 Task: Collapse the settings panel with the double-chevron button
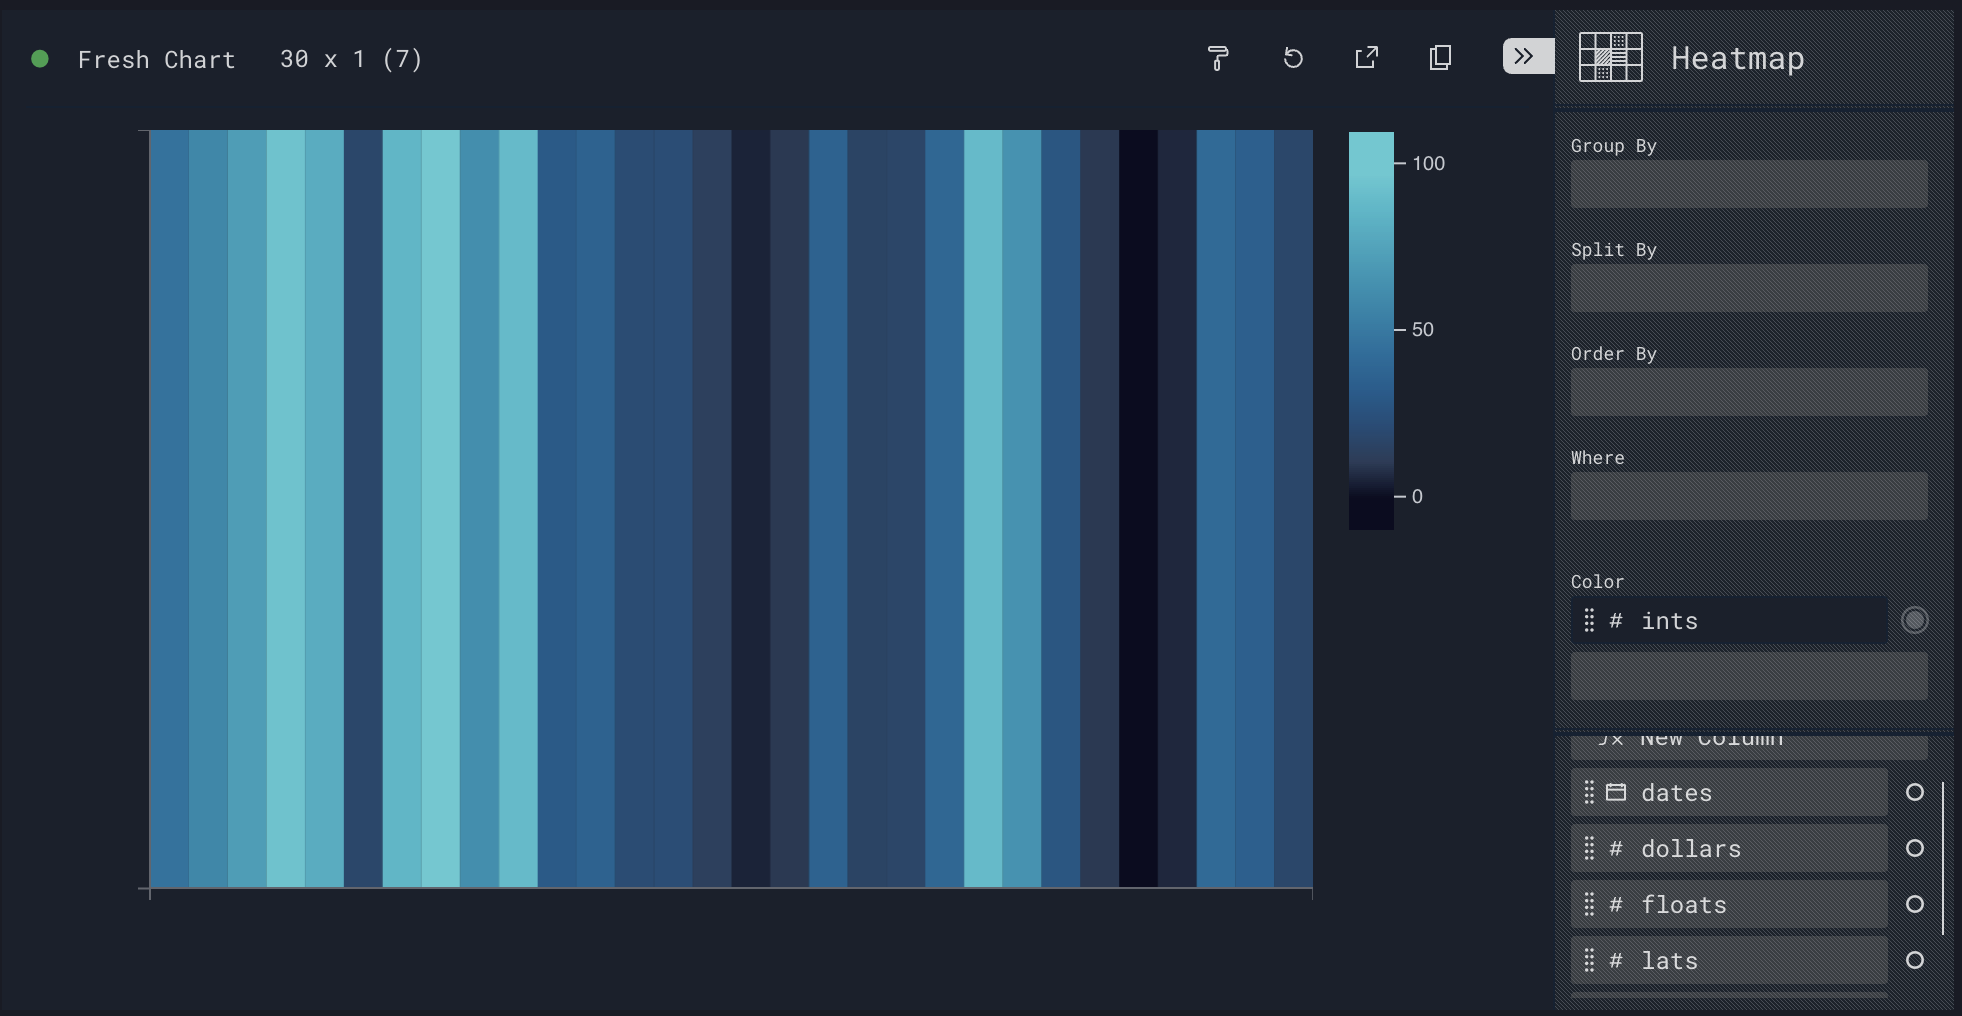(1528, 56)
